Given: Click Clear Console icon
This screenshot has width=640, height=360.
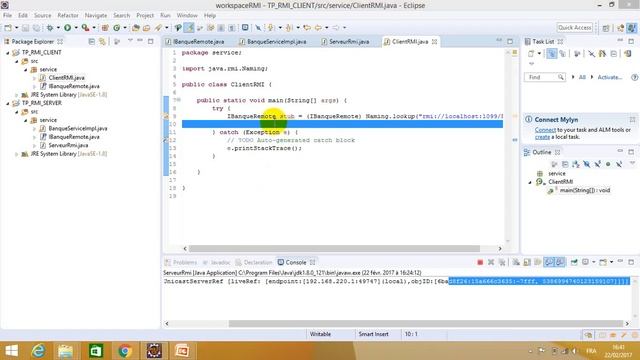Looking at the screenshot, I should pos(516,262).
